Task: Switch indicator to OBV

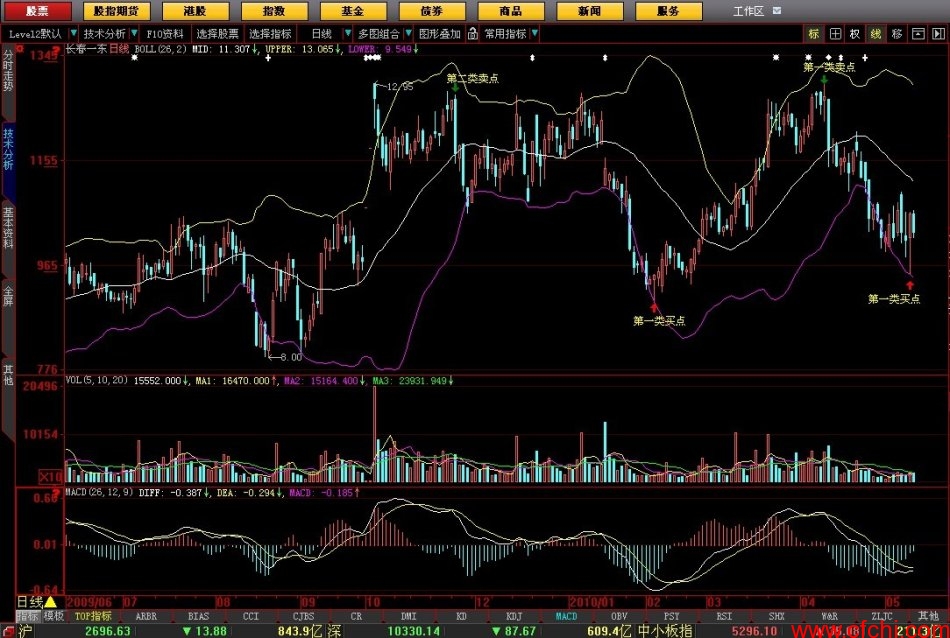Action: pyautogui.click(x=619, y=616)
